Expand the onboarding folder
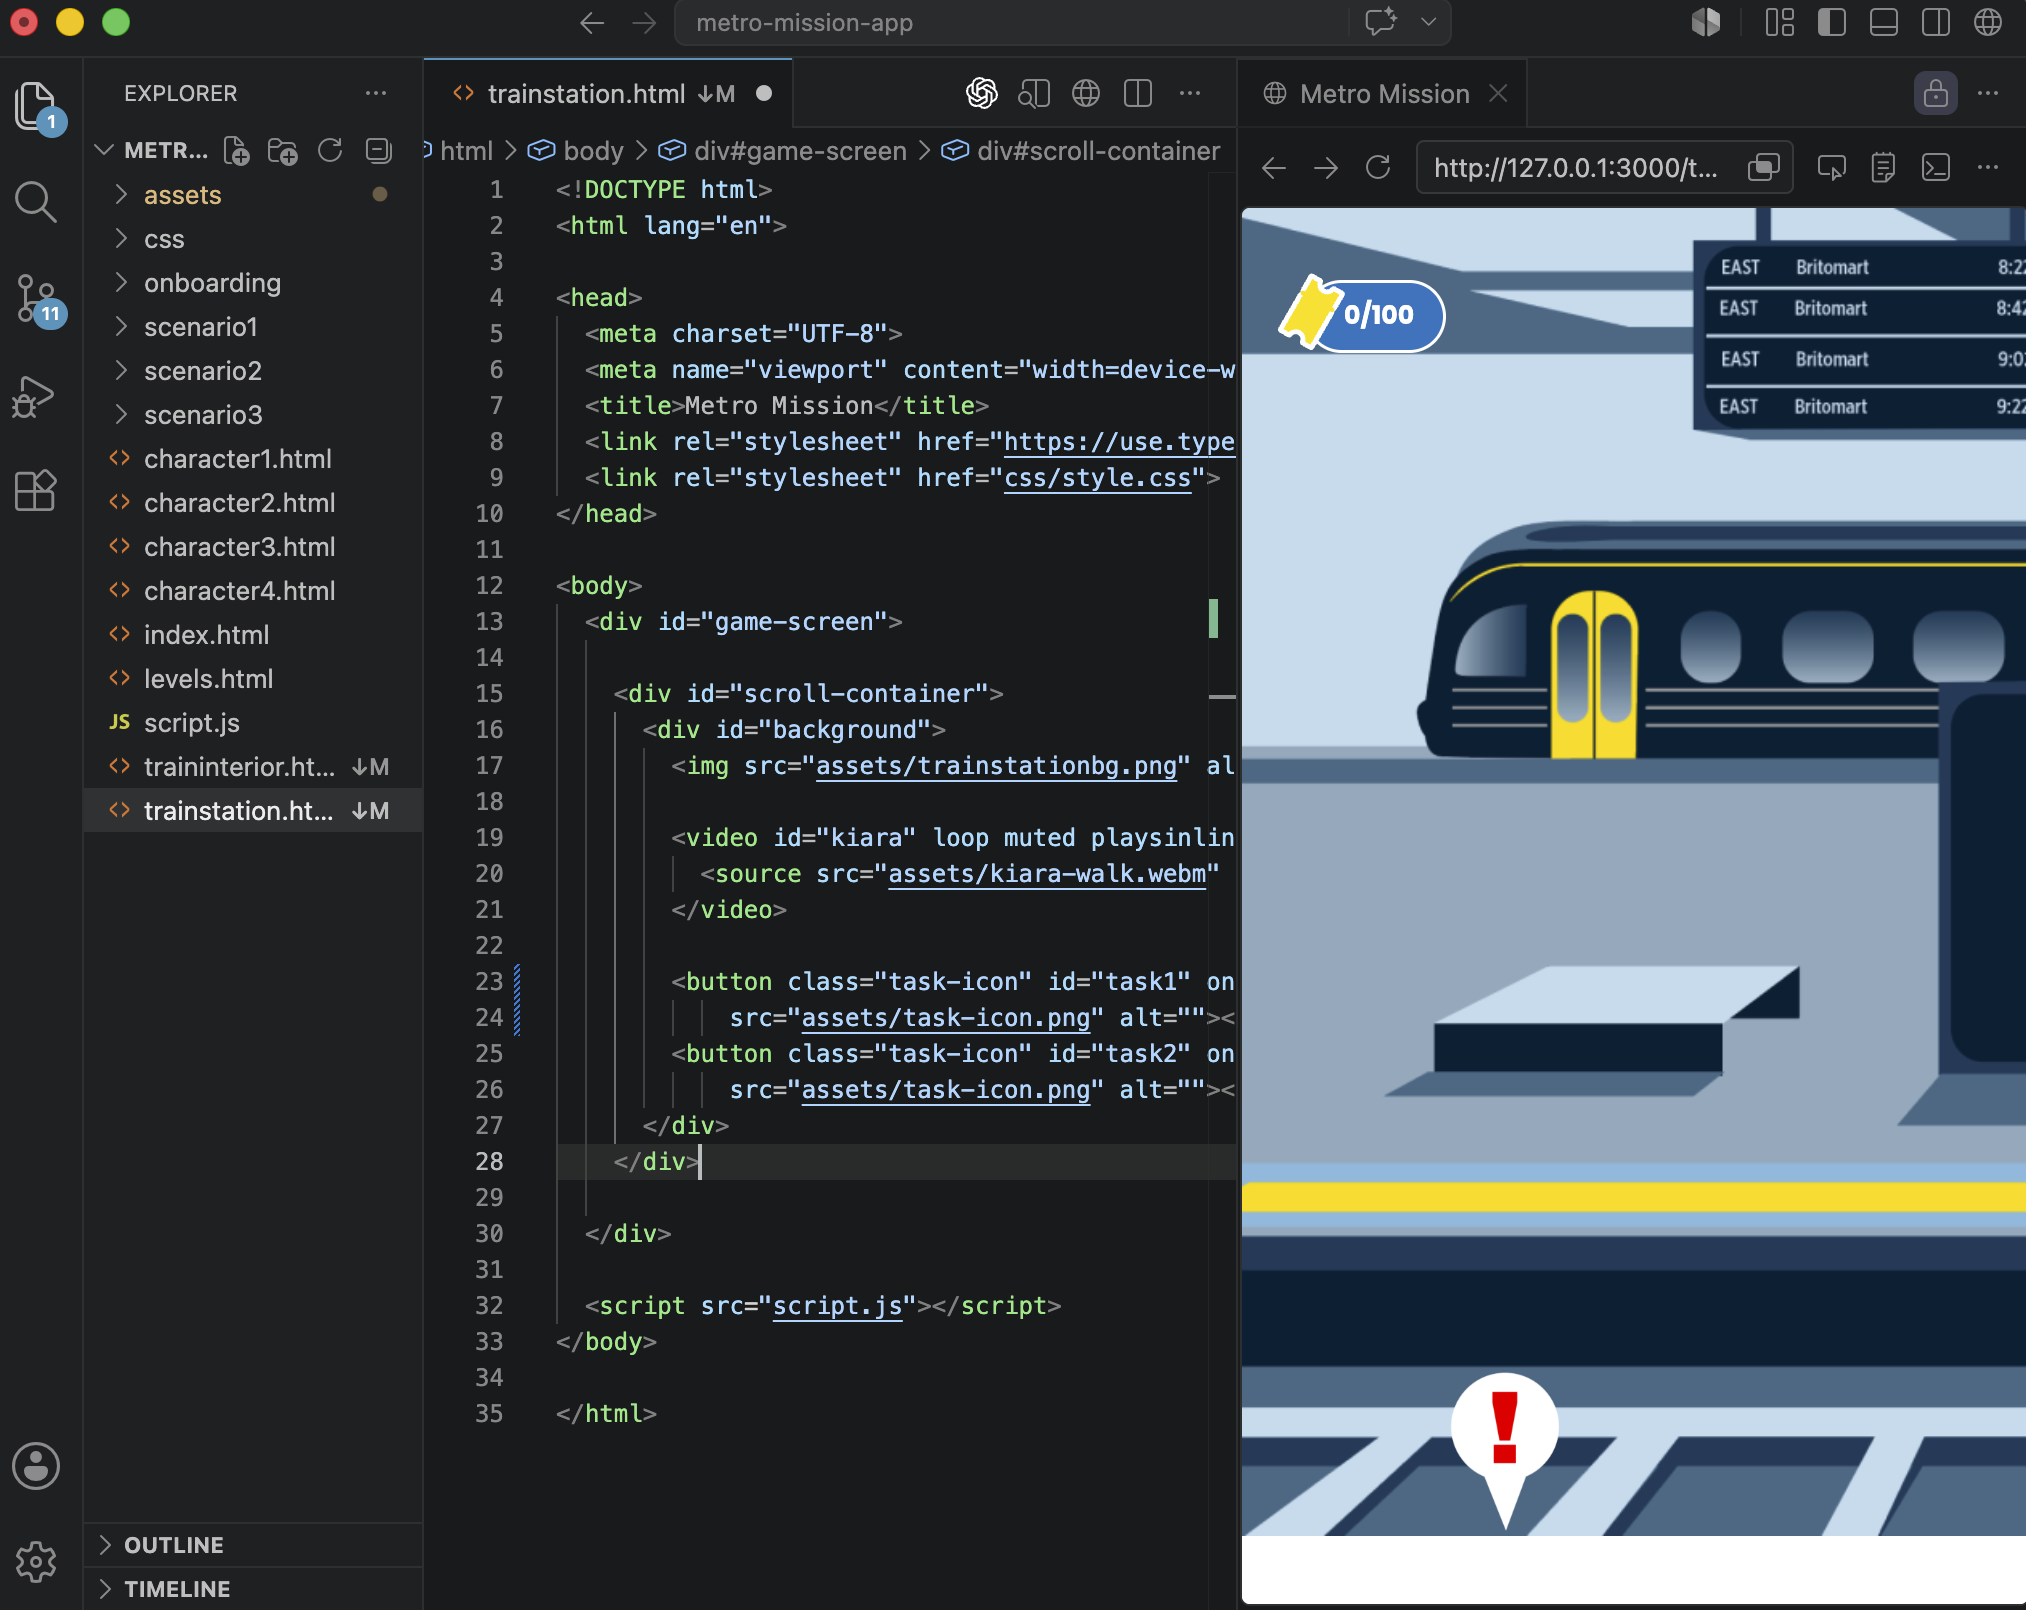The image size is (2026, 1610). click(252, 283)
